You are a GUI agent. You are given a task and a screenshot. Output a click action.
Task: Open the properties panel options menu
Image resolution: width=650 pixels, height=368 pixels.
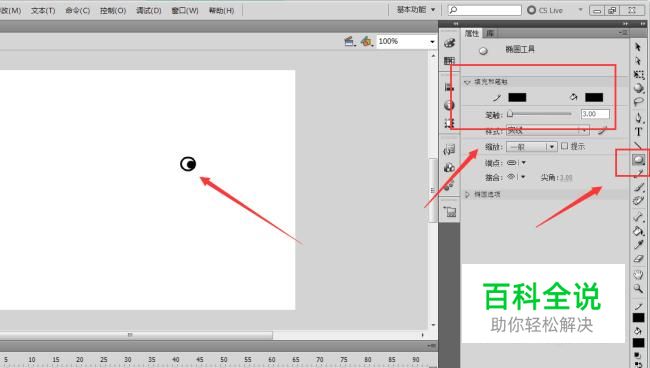pos(623,32)
